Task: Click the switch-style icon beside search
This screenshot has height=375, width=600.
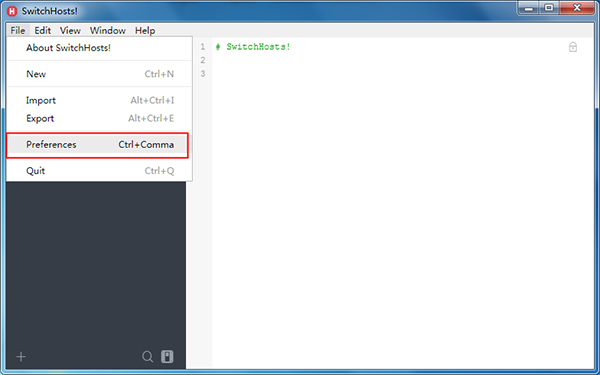Action: pyautogui.click(x=167, y=356)
